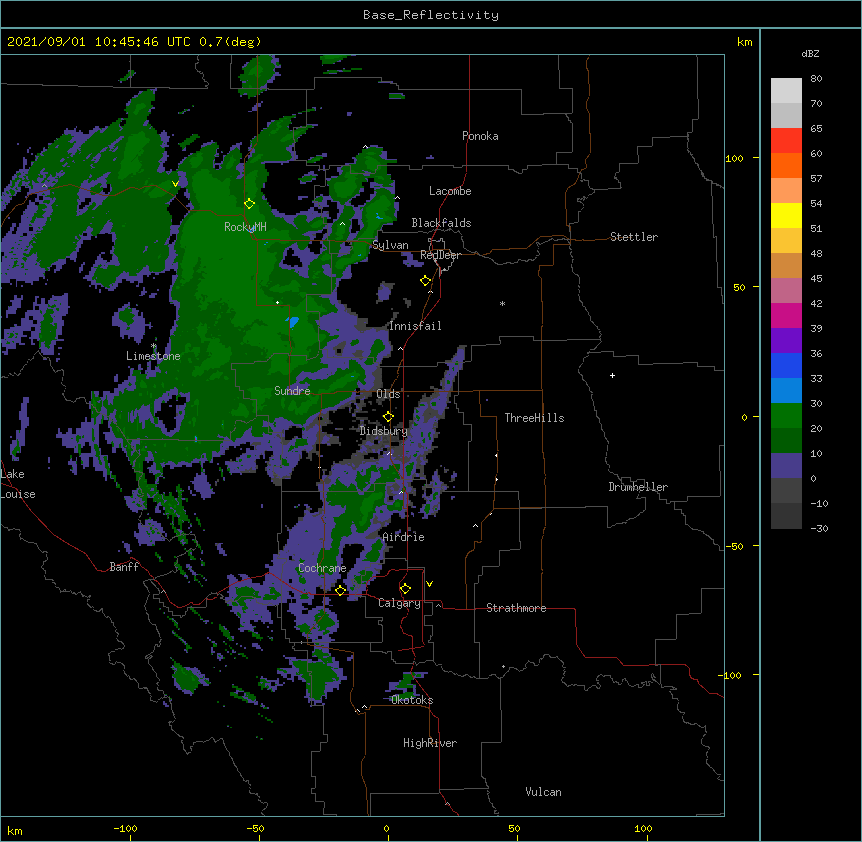Select the bright green 20-30 dBZ legend swatch
This screenshot has height=842, width=862.
click(786, 416)
